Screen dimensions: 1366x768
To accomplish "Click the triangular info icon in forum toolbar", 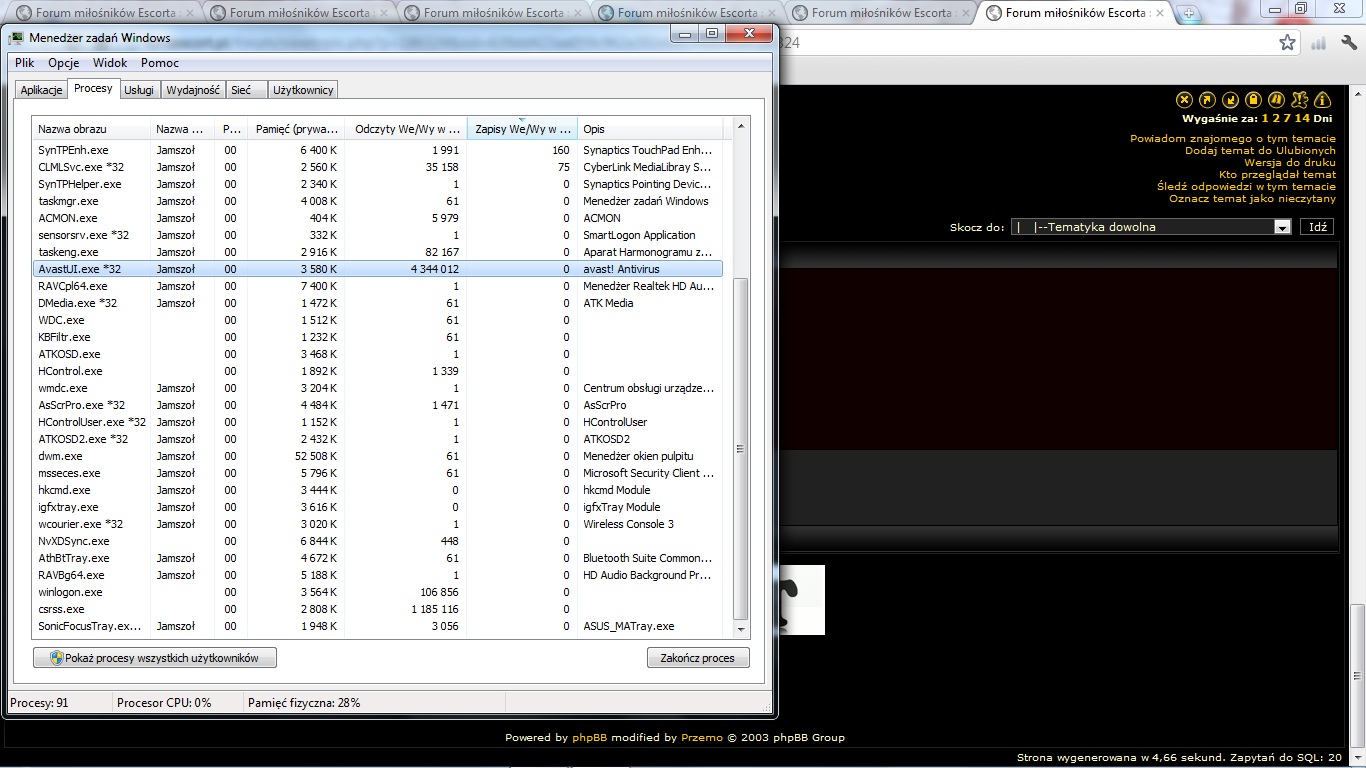I will 1322,100.
